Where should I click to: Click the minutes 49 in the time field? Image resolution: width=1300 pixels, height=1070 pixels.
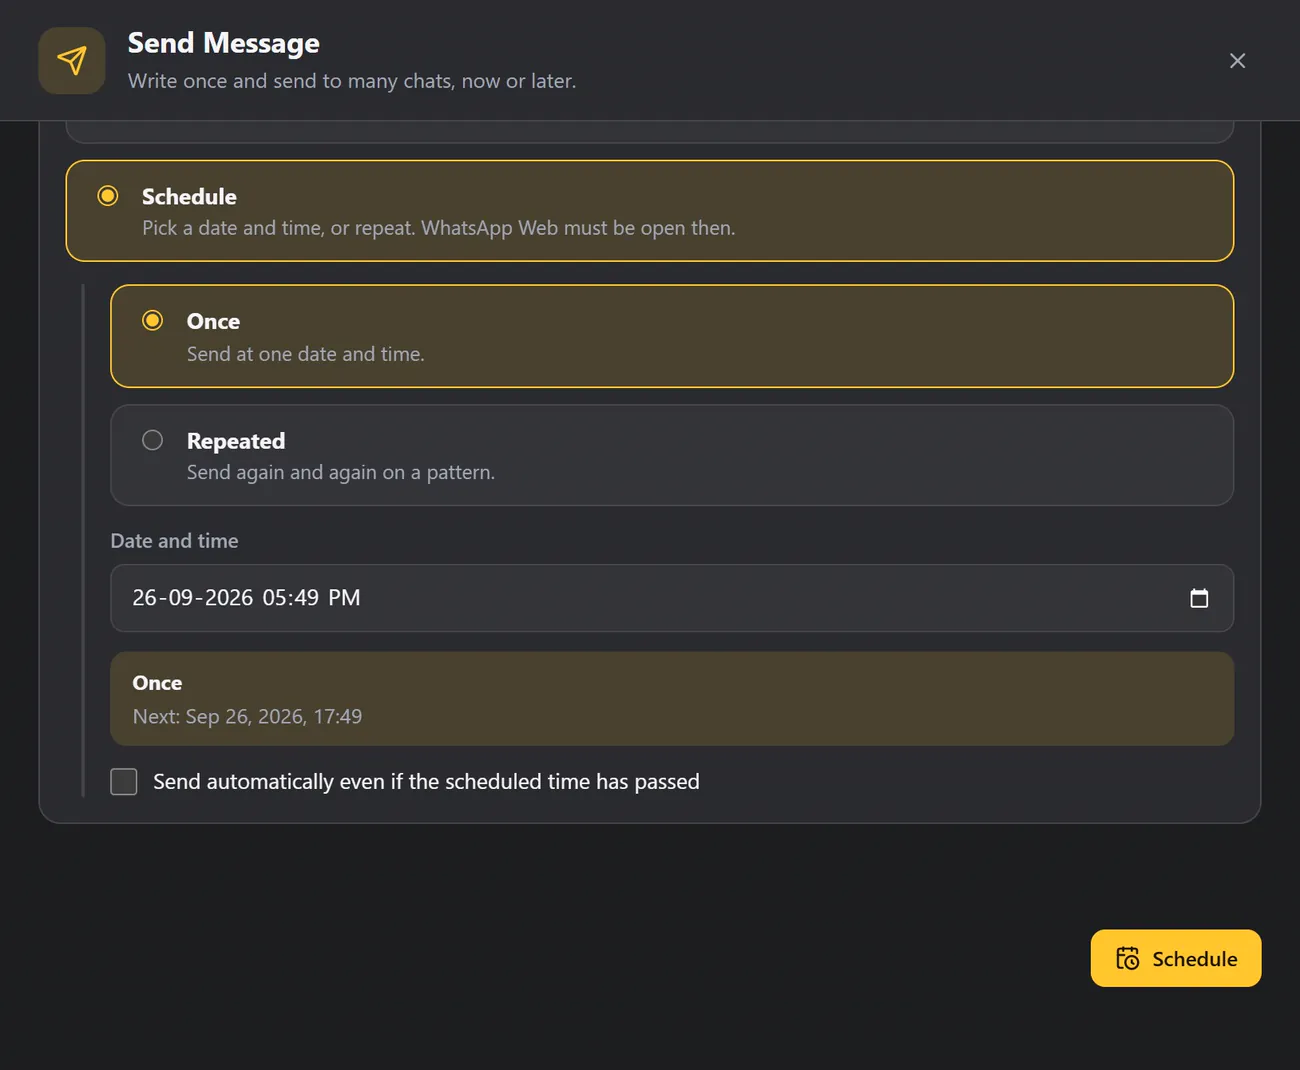coord(306,598)
